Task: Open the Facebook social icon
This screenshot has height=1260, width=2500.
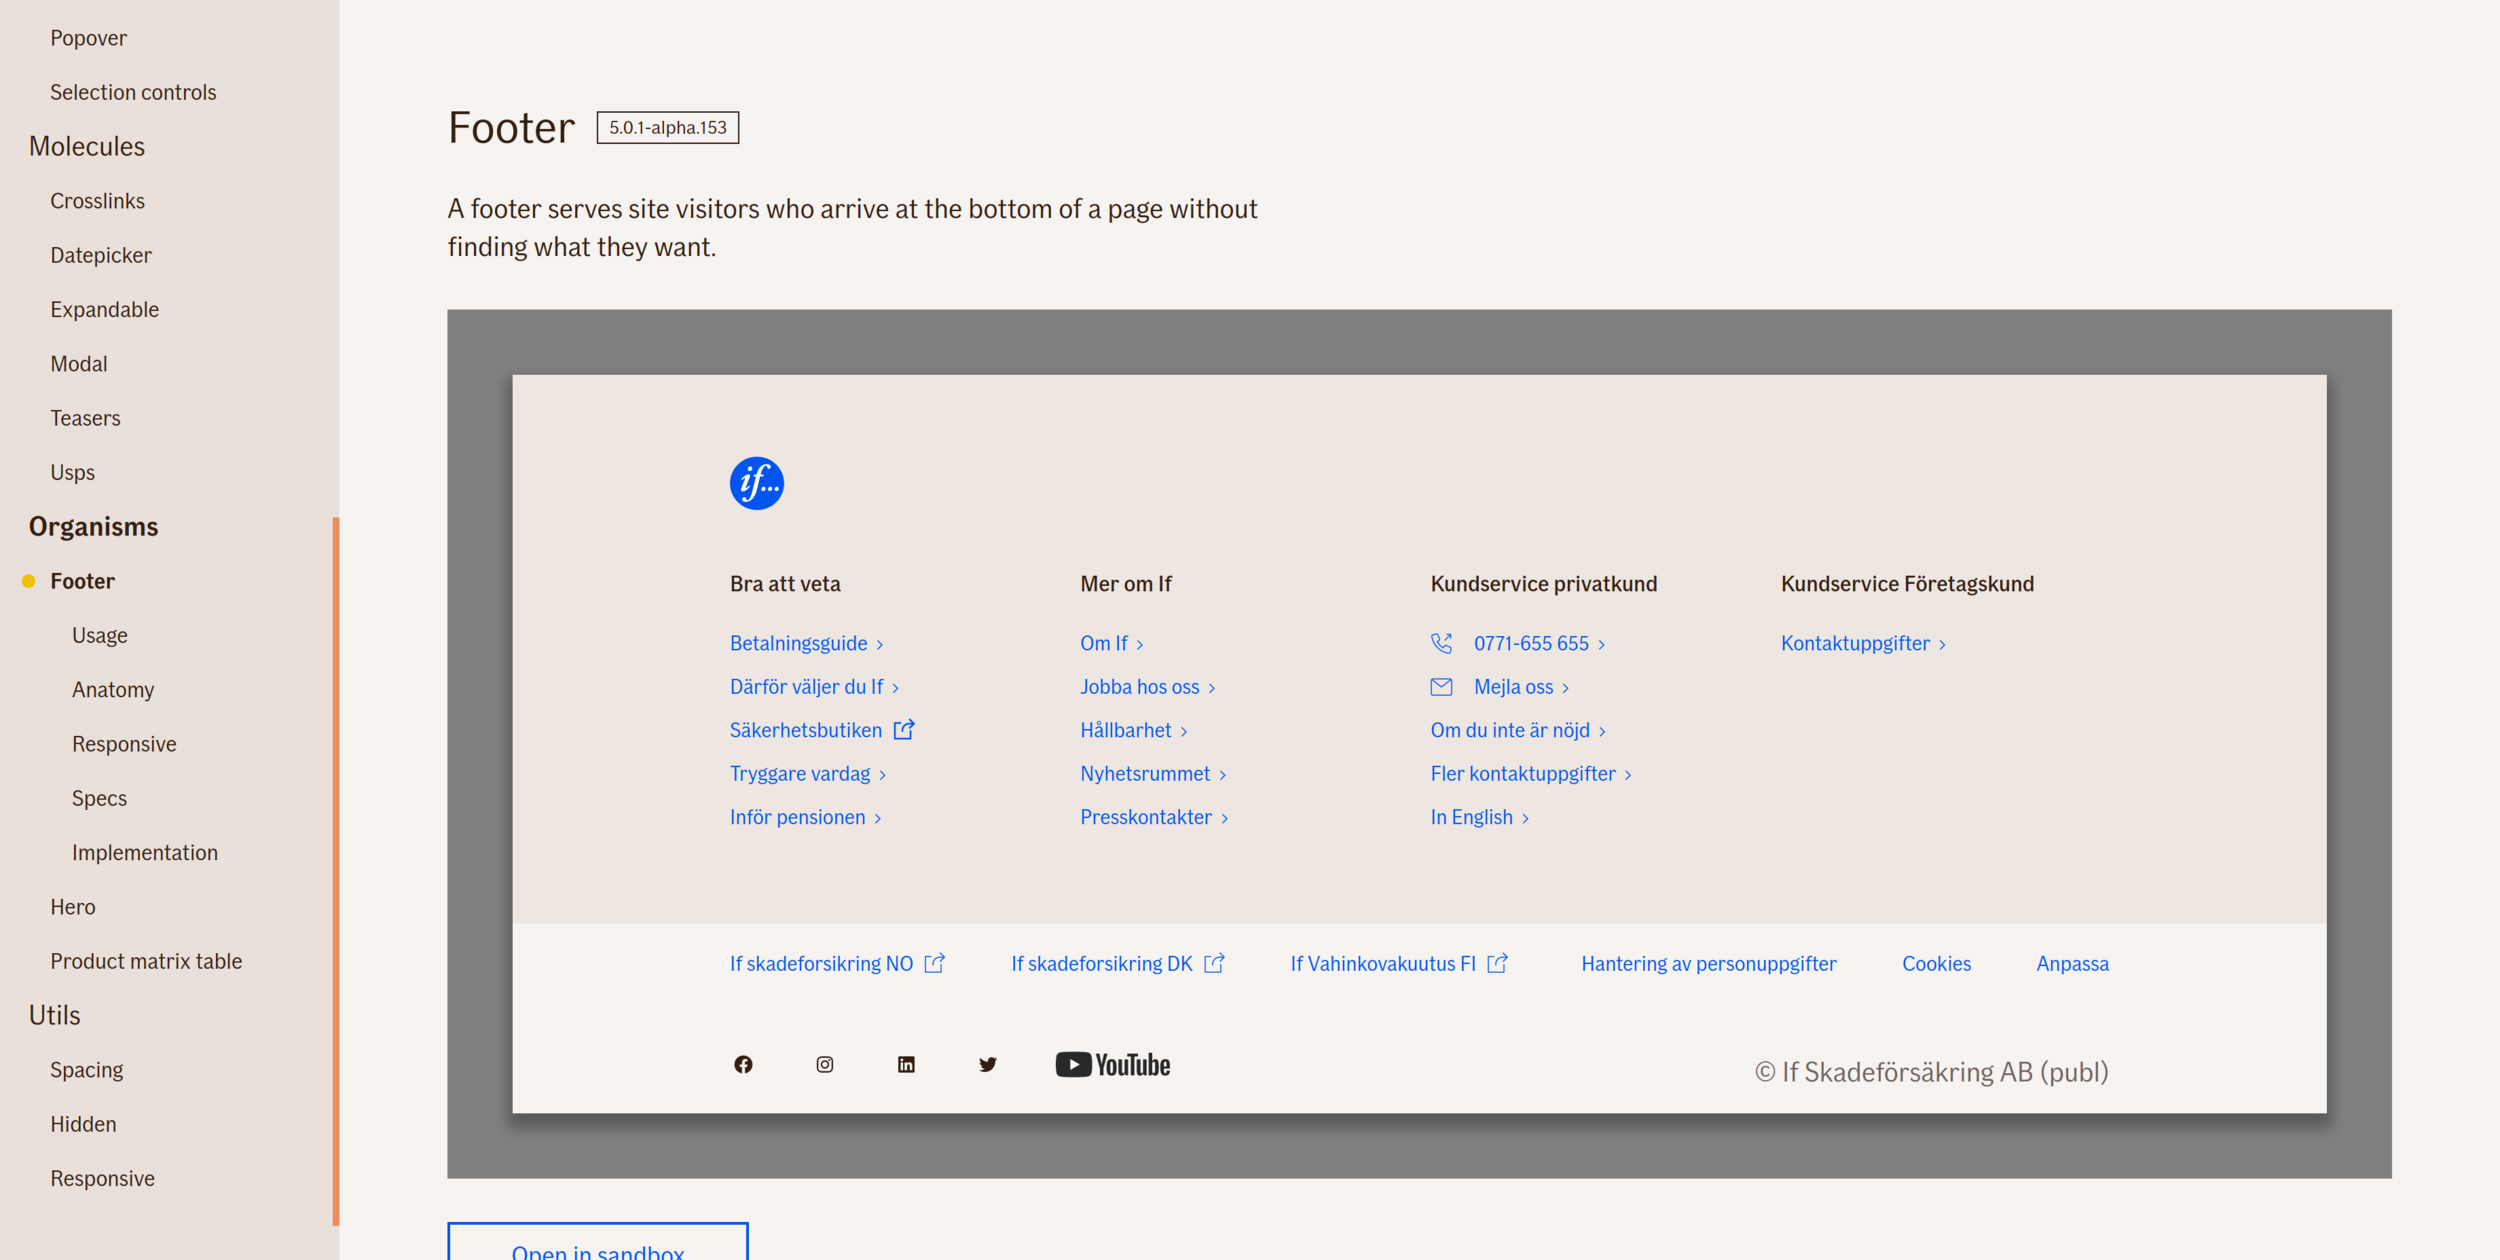Action: 743,1064
